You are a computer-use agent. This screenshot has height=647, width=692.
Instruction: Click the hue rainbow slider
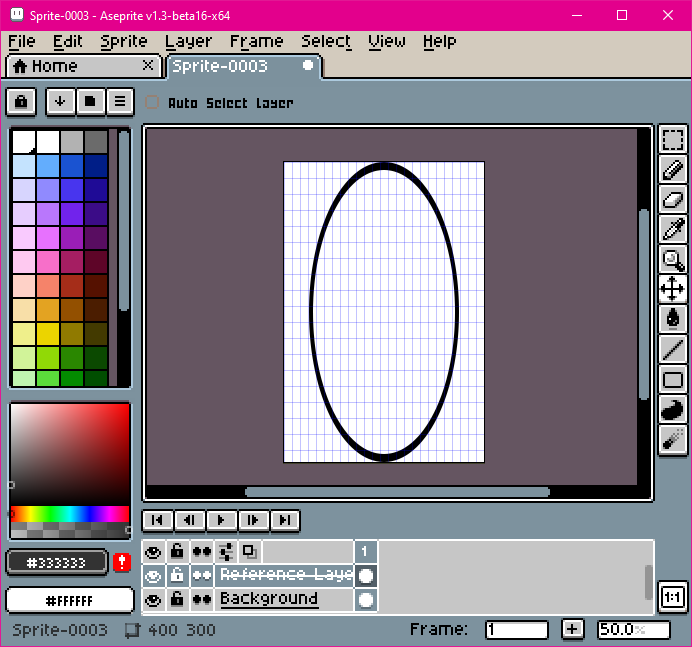(x=70, y=514)
